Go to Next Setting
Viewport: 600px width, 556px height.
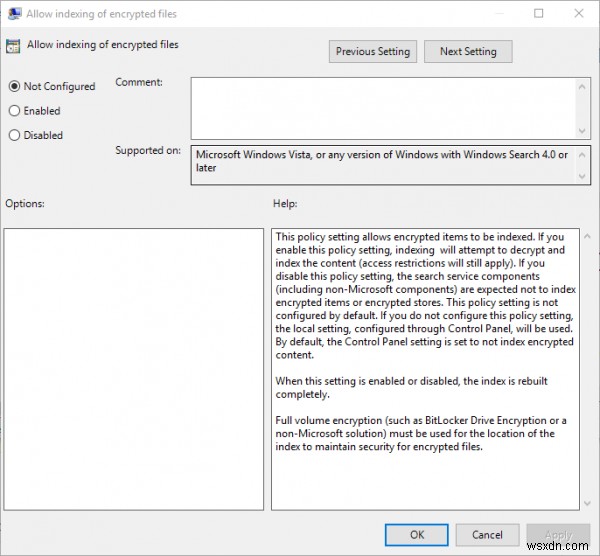coord(468,51)
